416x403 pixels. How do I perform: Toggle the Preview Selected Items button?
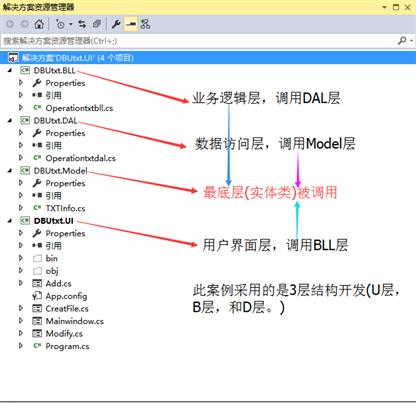point(131,24)
